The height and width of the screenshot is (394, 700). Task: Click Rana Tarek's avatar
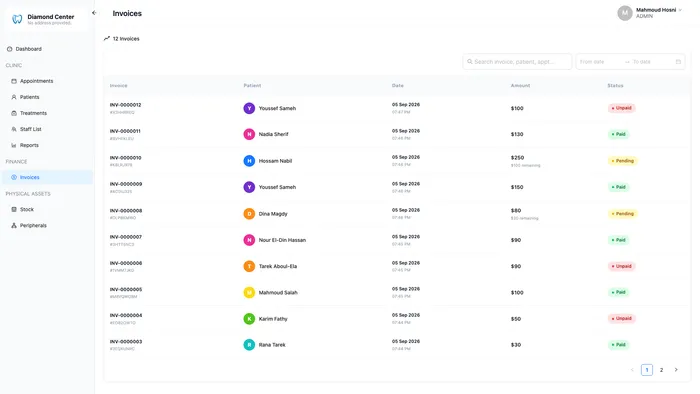point(249,345)
